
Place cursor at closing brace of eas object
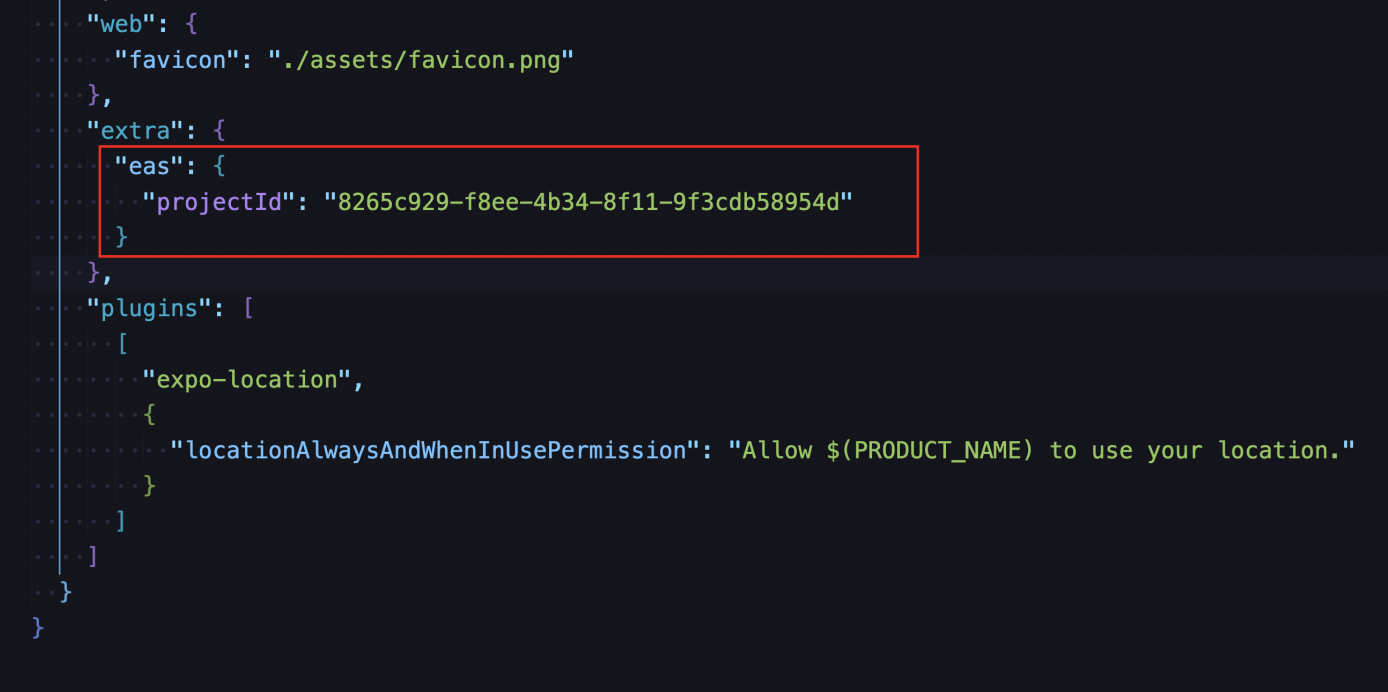pos(122,237)
